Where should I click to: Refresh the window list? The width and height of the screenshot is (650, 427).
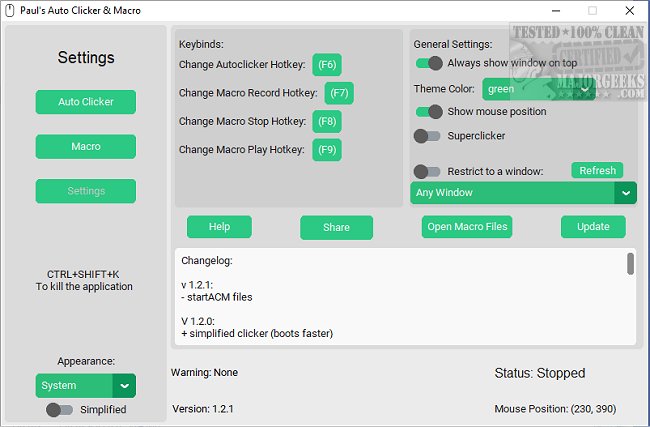point(597,170)
